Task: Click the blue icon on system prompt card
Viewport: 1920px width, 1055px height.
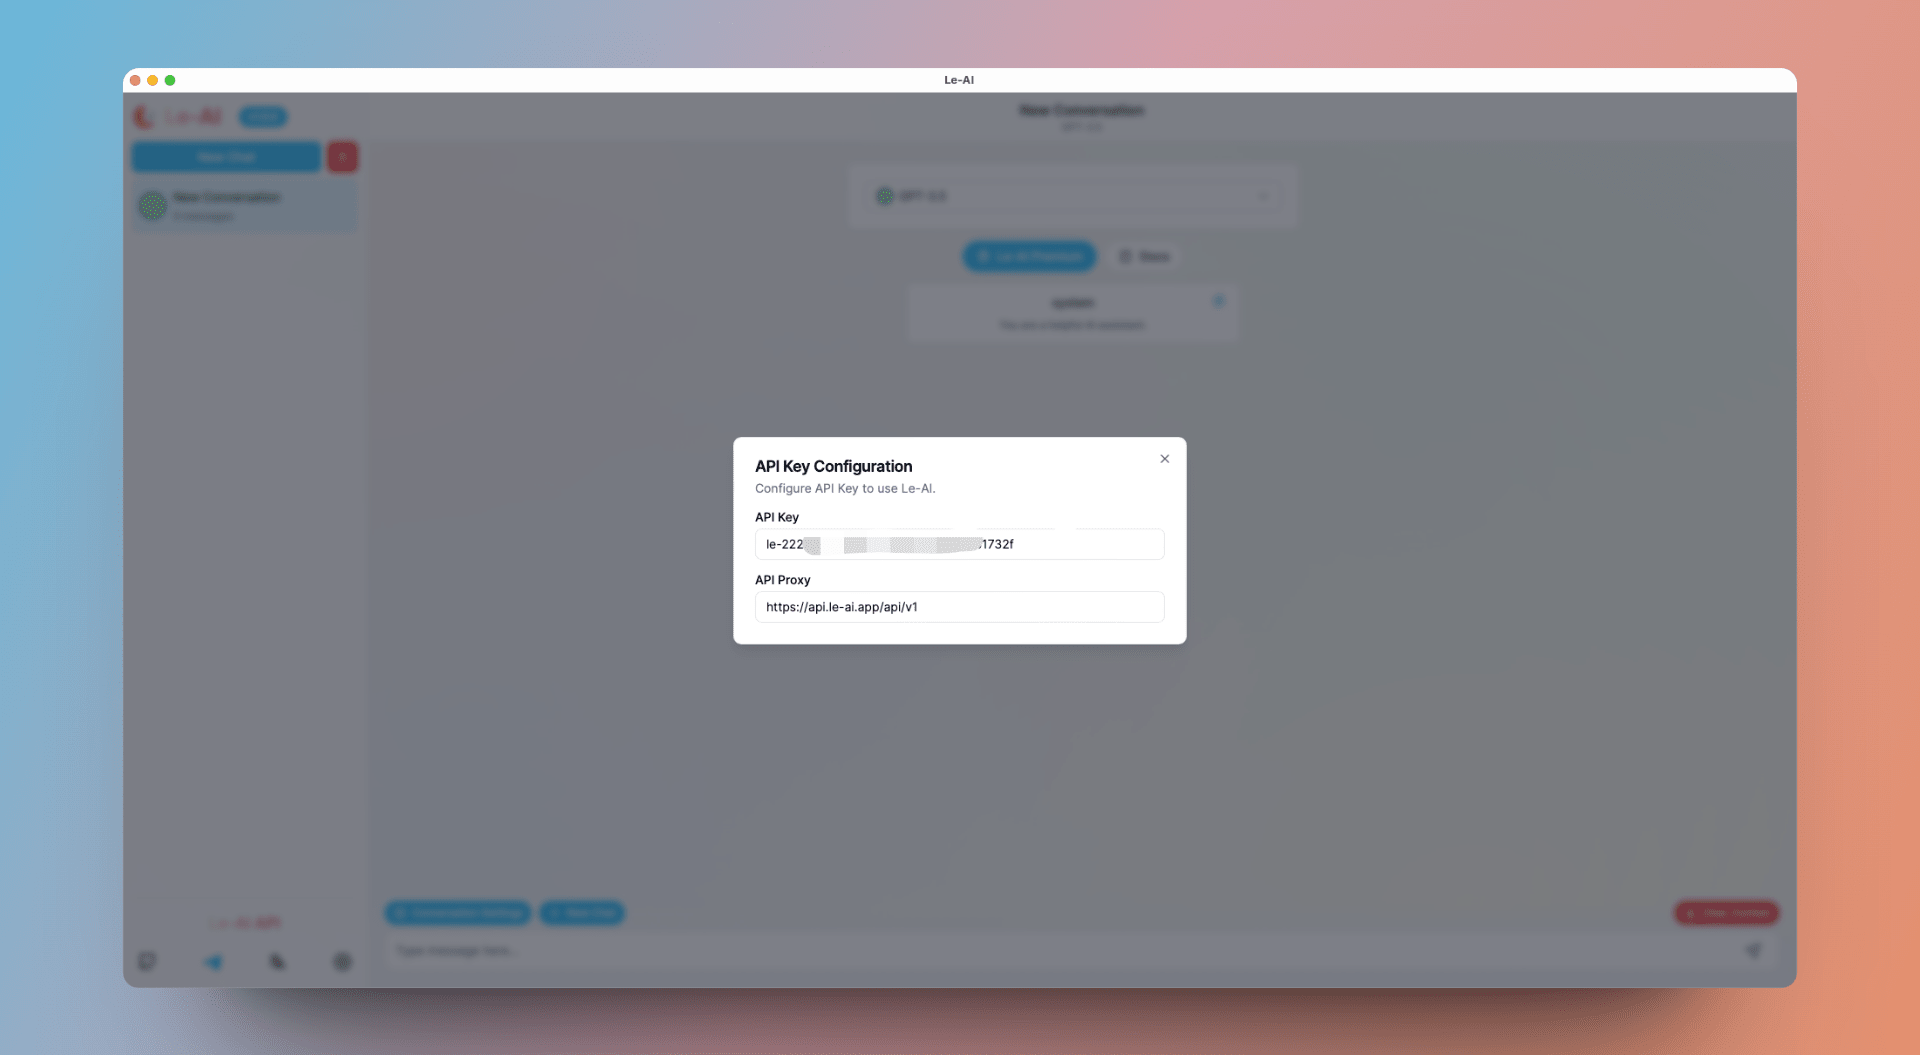Action: tap(1218, 301)
